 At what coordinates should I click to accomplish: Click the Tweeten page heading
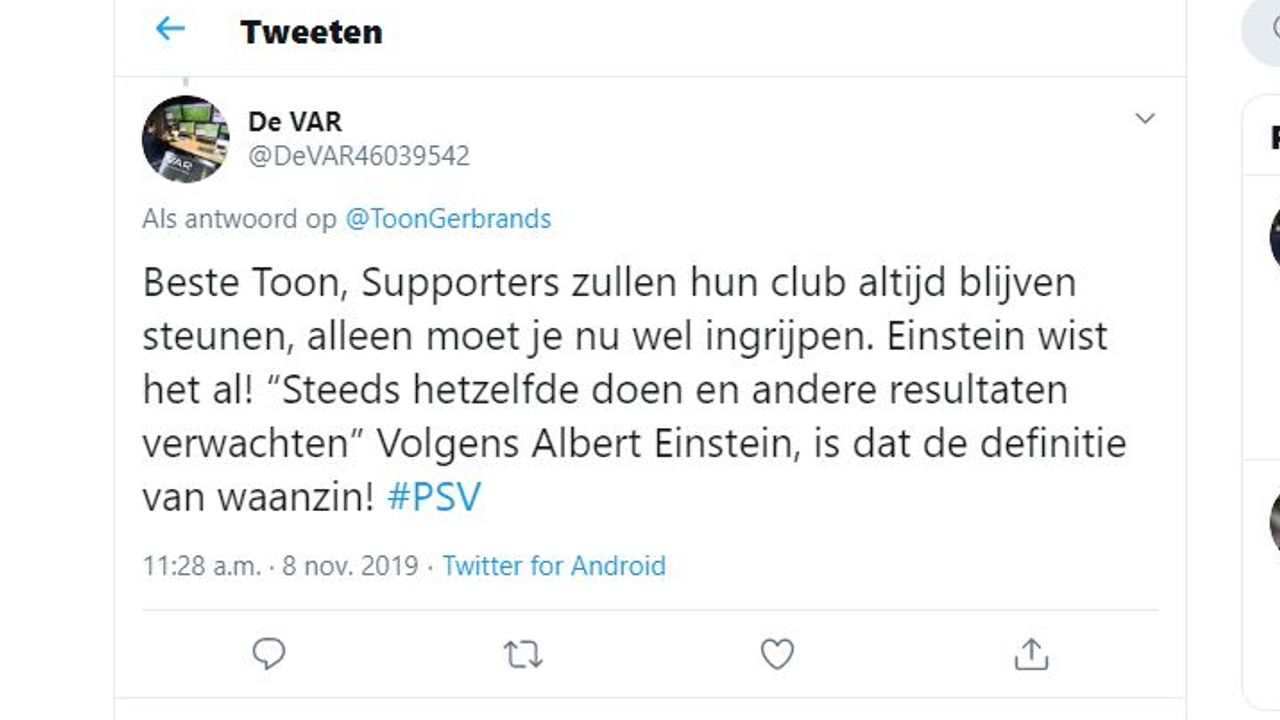pos(311,32)
